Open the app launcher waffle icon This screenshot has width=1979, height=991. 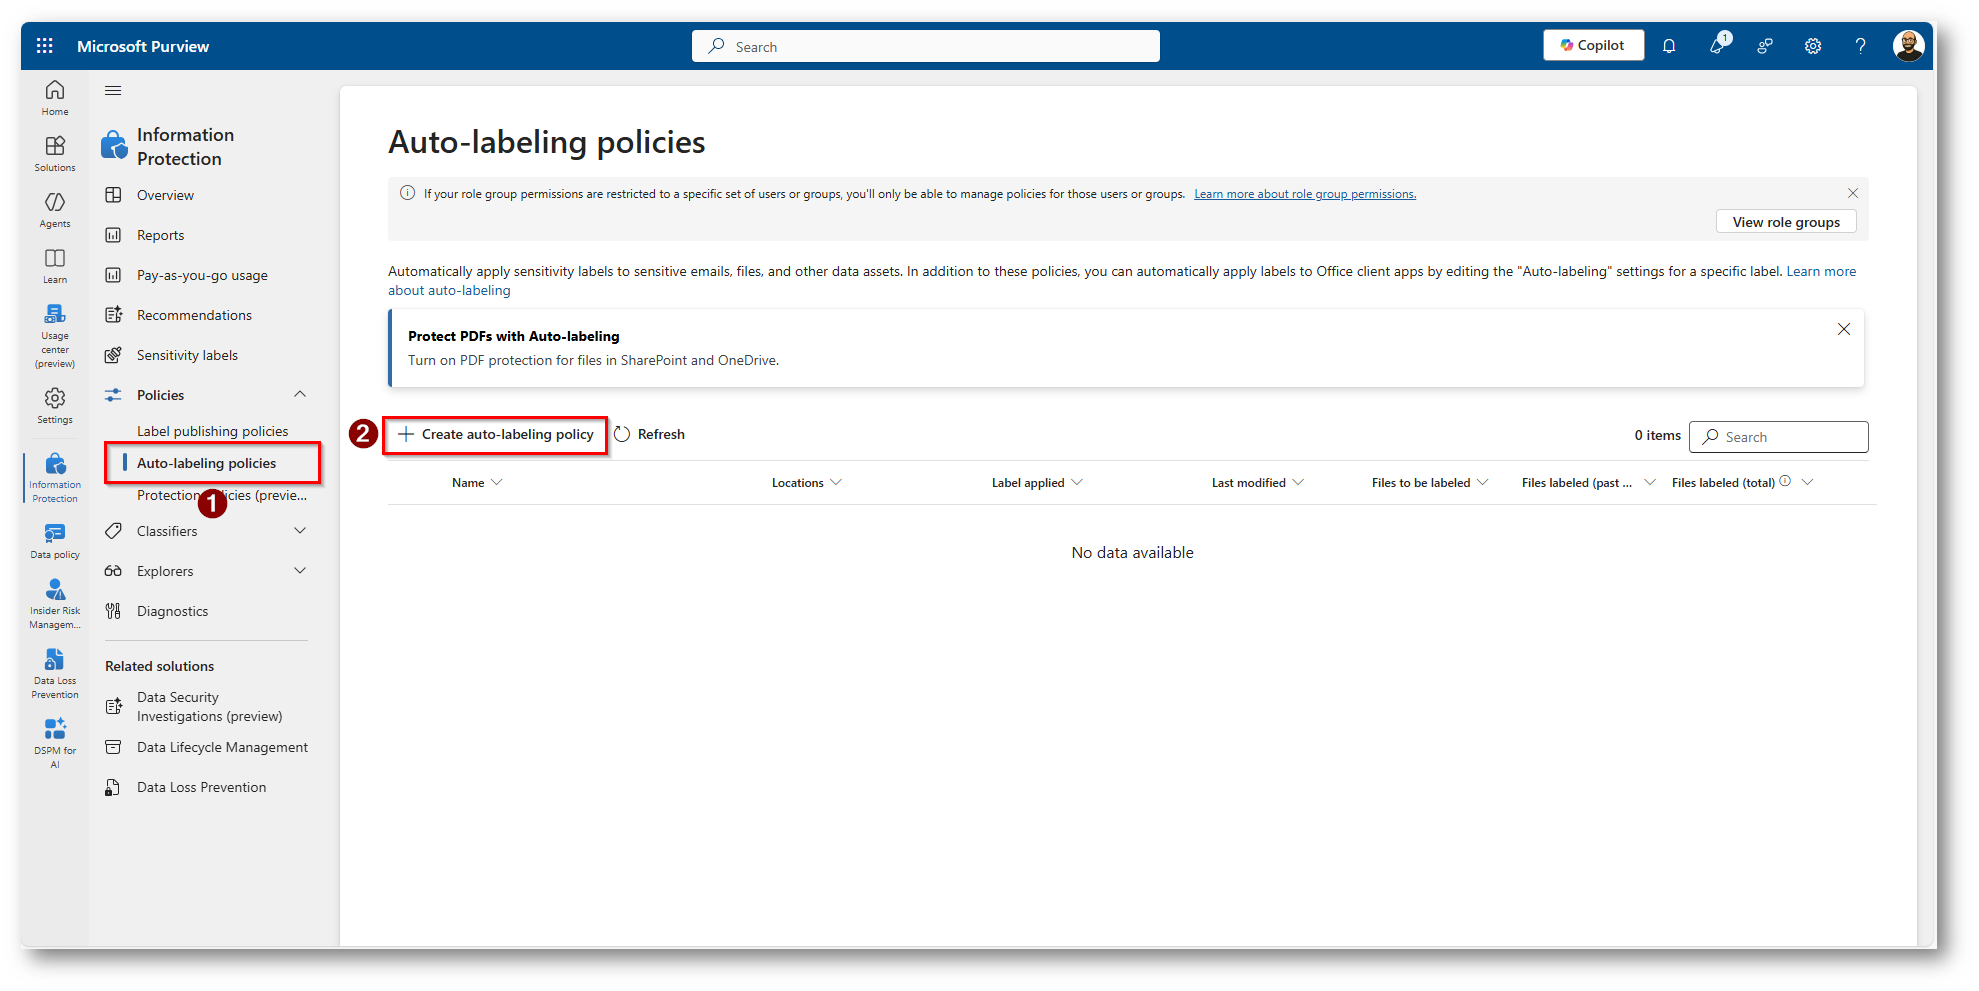(44, 46)
